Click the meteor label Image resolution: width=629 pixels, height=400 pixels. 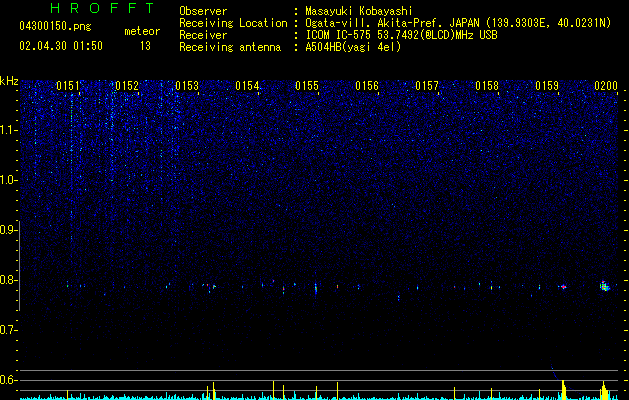coord(142,31)
